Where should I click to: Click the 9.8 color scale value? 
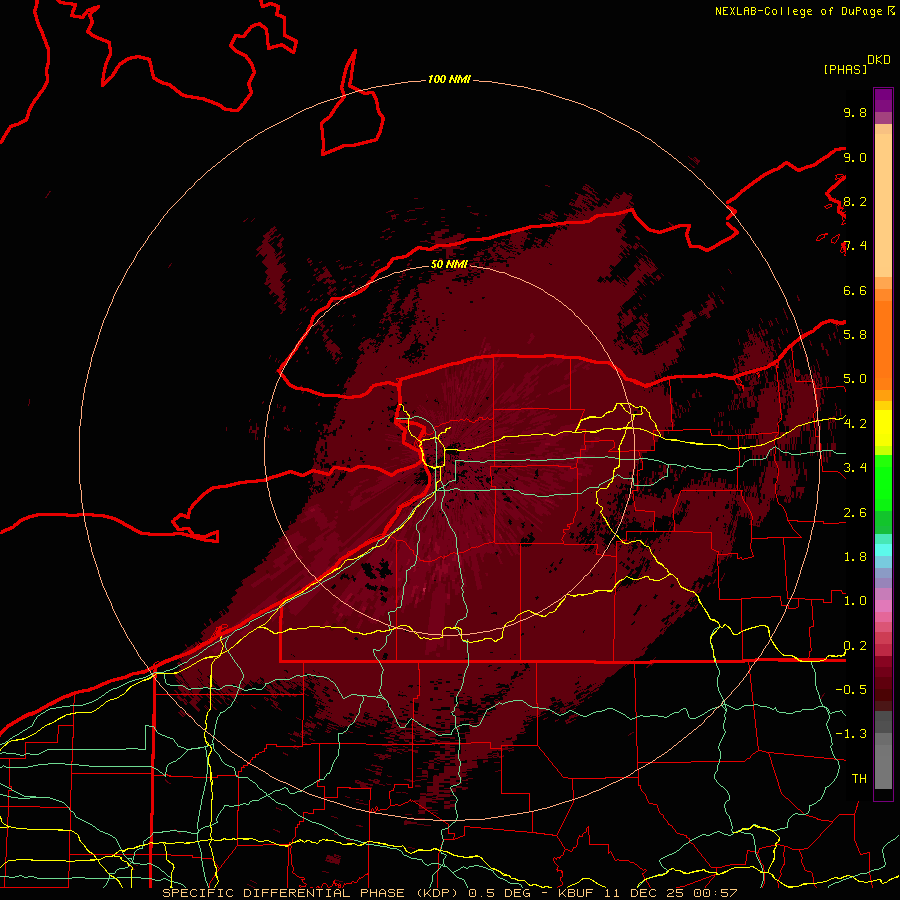click(855, 112)
